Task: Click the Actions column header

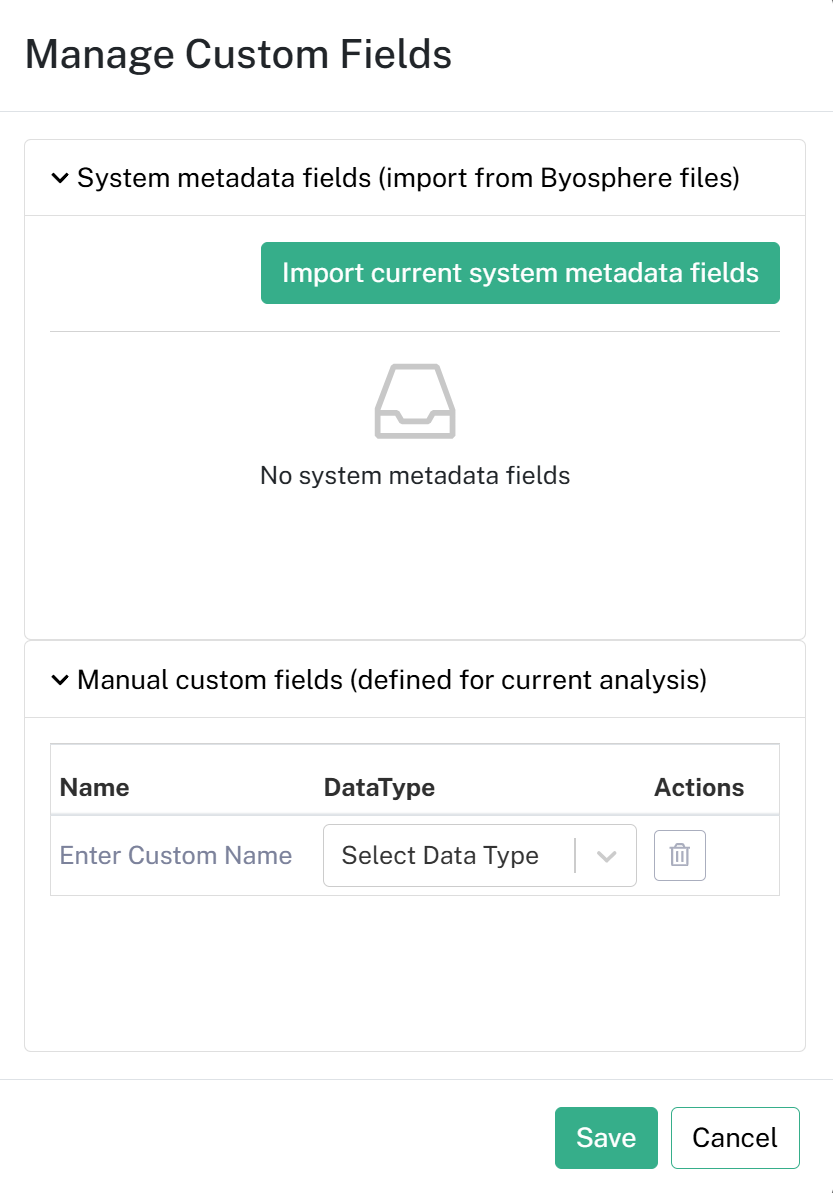Action: pyautogui.click(x=699, y=787)
